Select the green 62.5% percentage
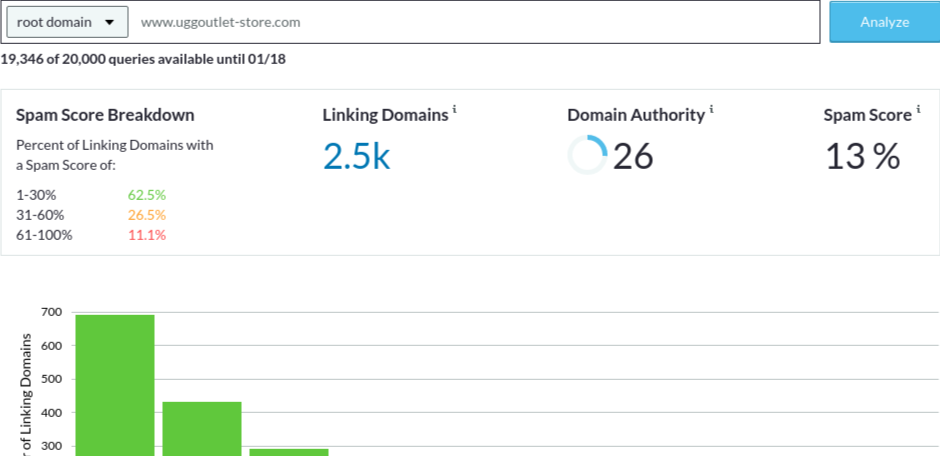 pos(146,195)
